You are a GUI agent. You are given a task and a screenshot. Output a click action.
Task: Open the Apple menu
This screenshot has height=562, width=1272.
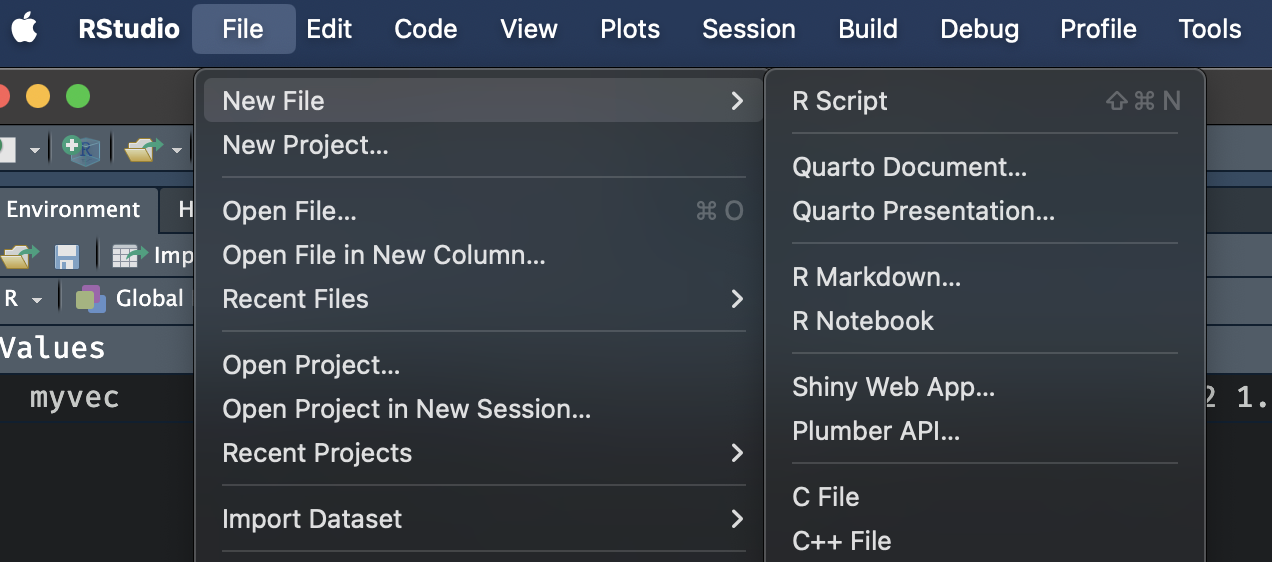[x=25, y=29]
